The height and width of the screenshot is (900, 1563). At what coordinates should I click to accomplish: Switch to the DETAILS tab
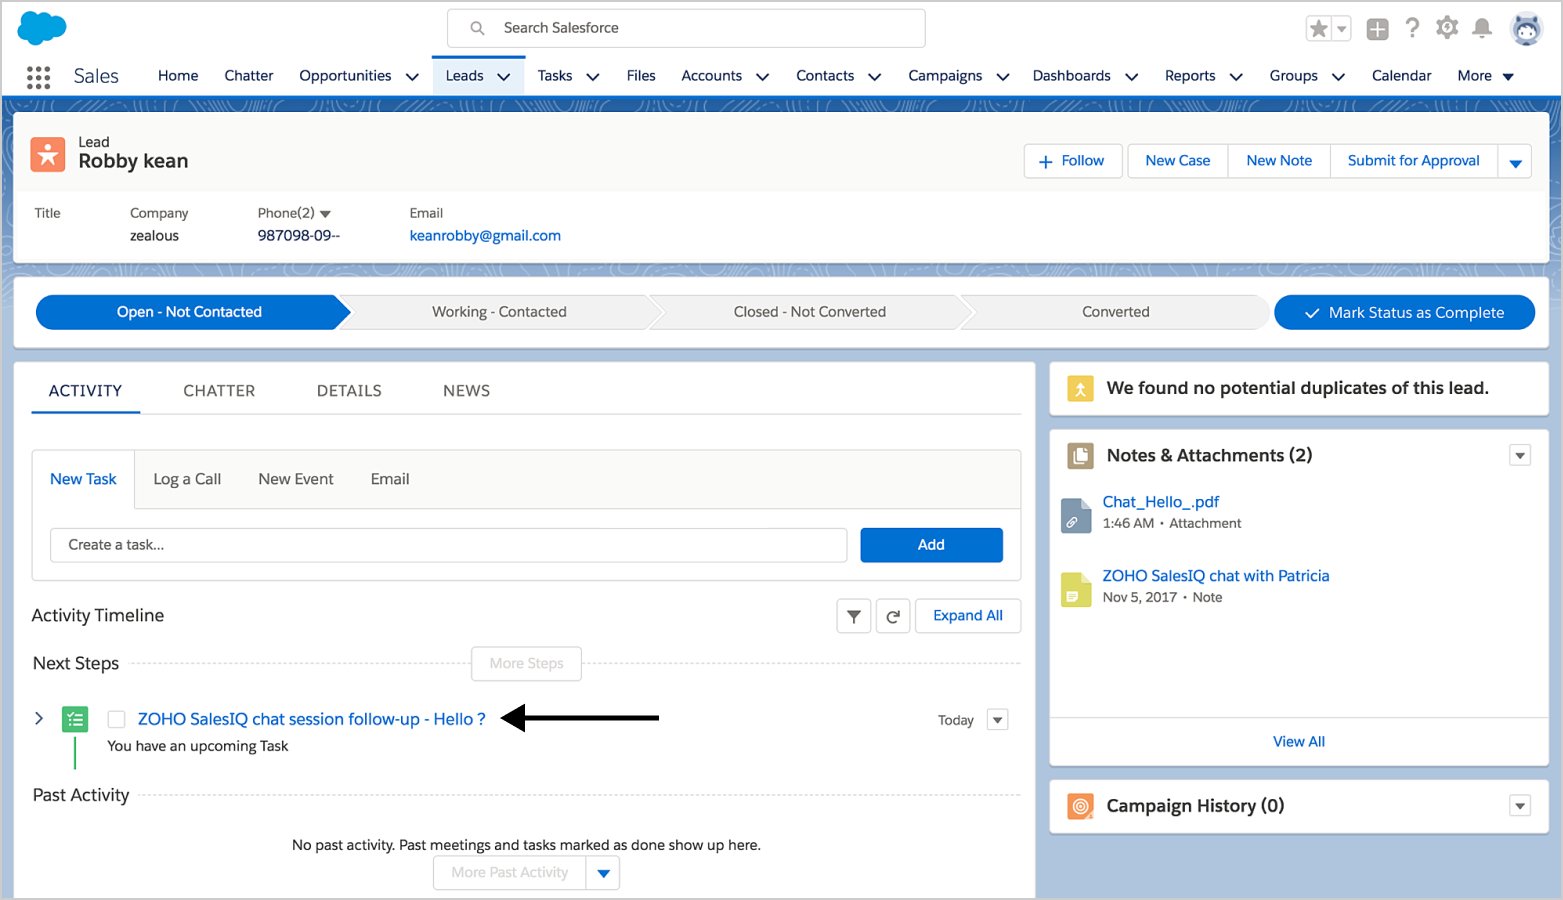click(x=349, y=391)
